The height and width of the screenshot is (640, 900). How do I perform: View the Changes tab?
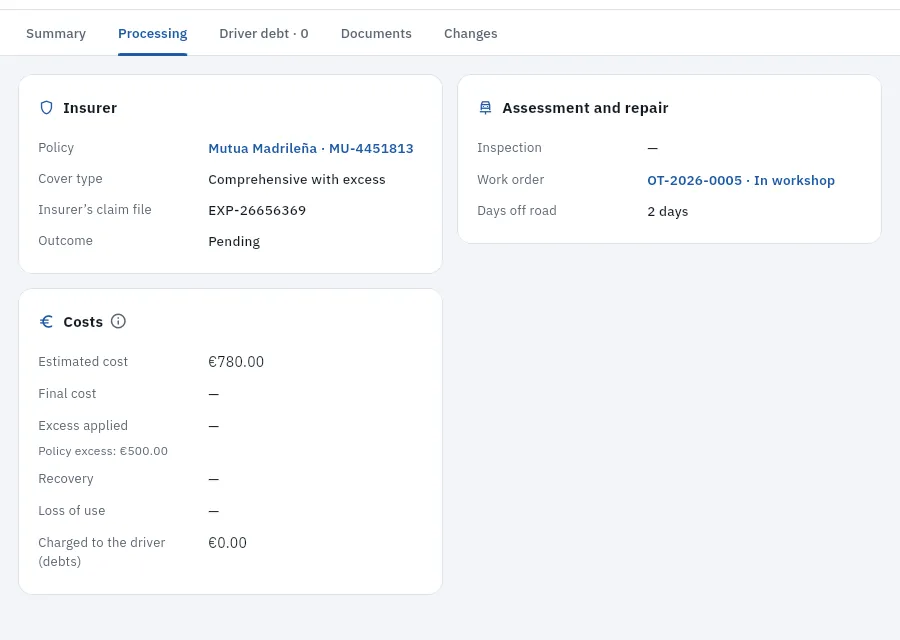(471, 33)
